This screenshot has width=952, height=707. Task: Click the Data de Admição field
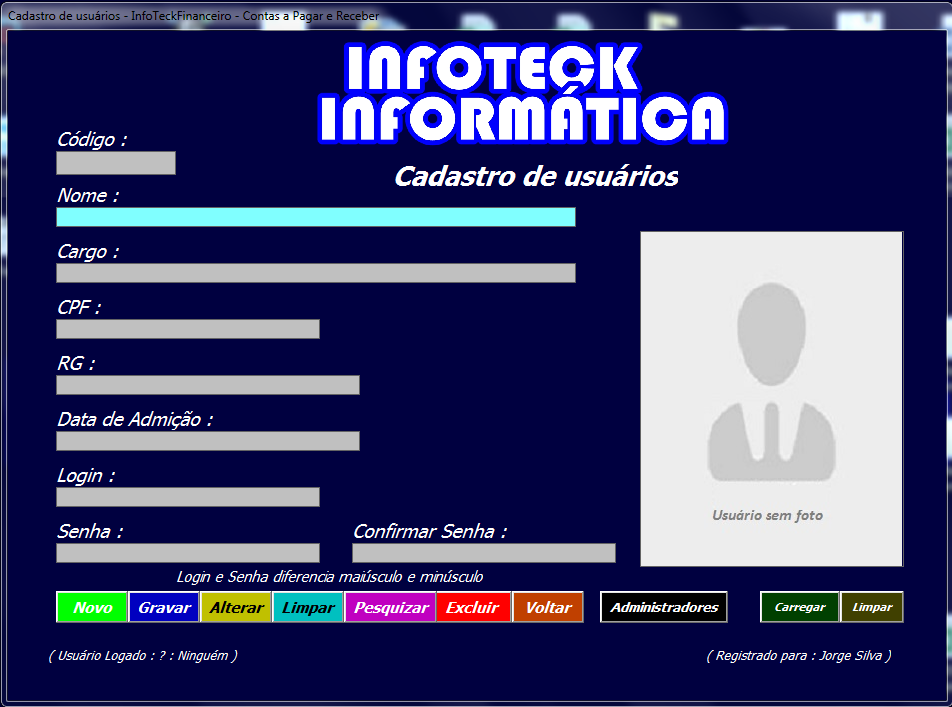pyautogui.click(x=207, y=440)
